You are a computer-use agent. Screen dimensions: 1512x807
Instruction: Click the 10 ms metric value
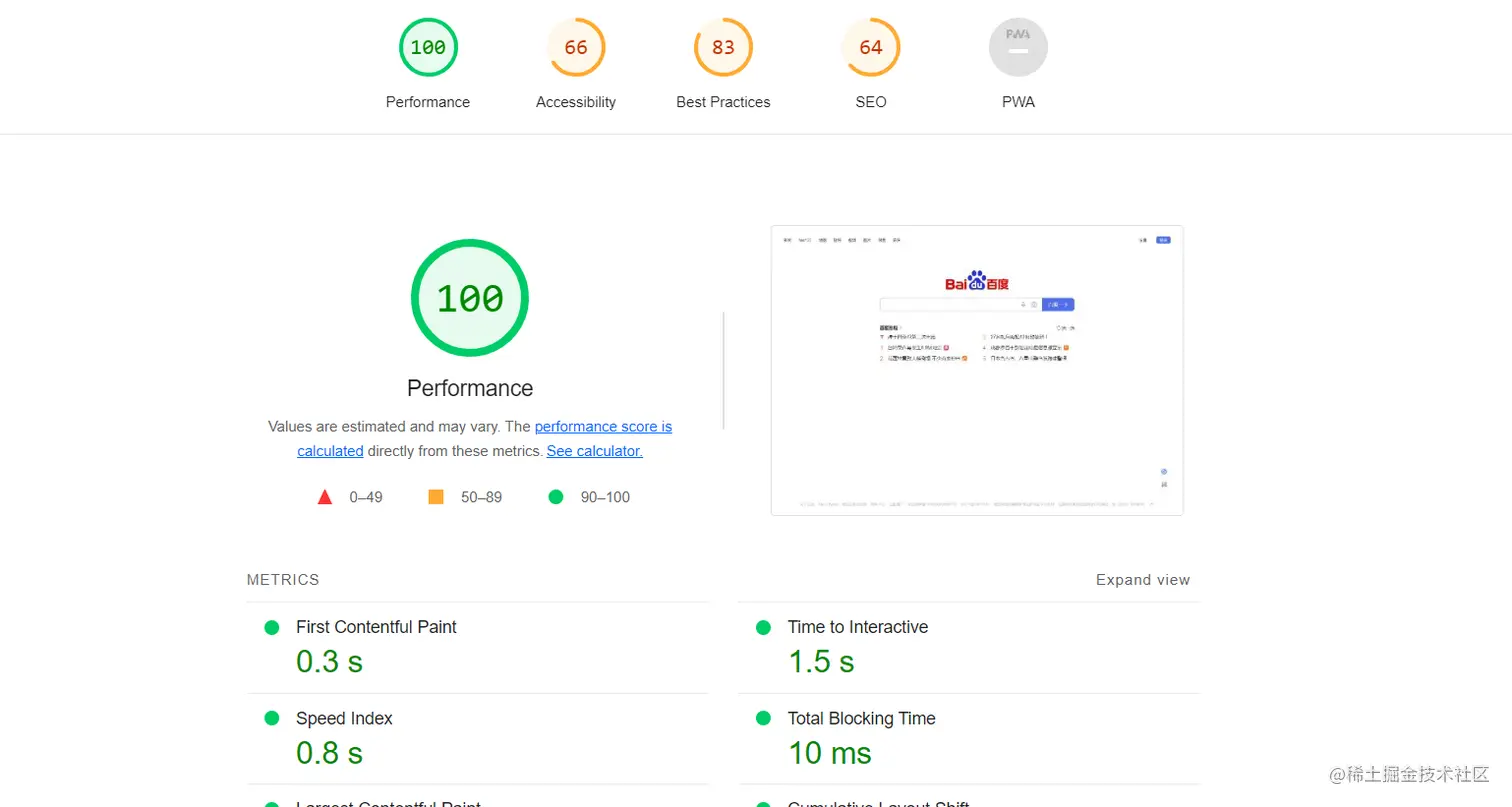point(830,753)
